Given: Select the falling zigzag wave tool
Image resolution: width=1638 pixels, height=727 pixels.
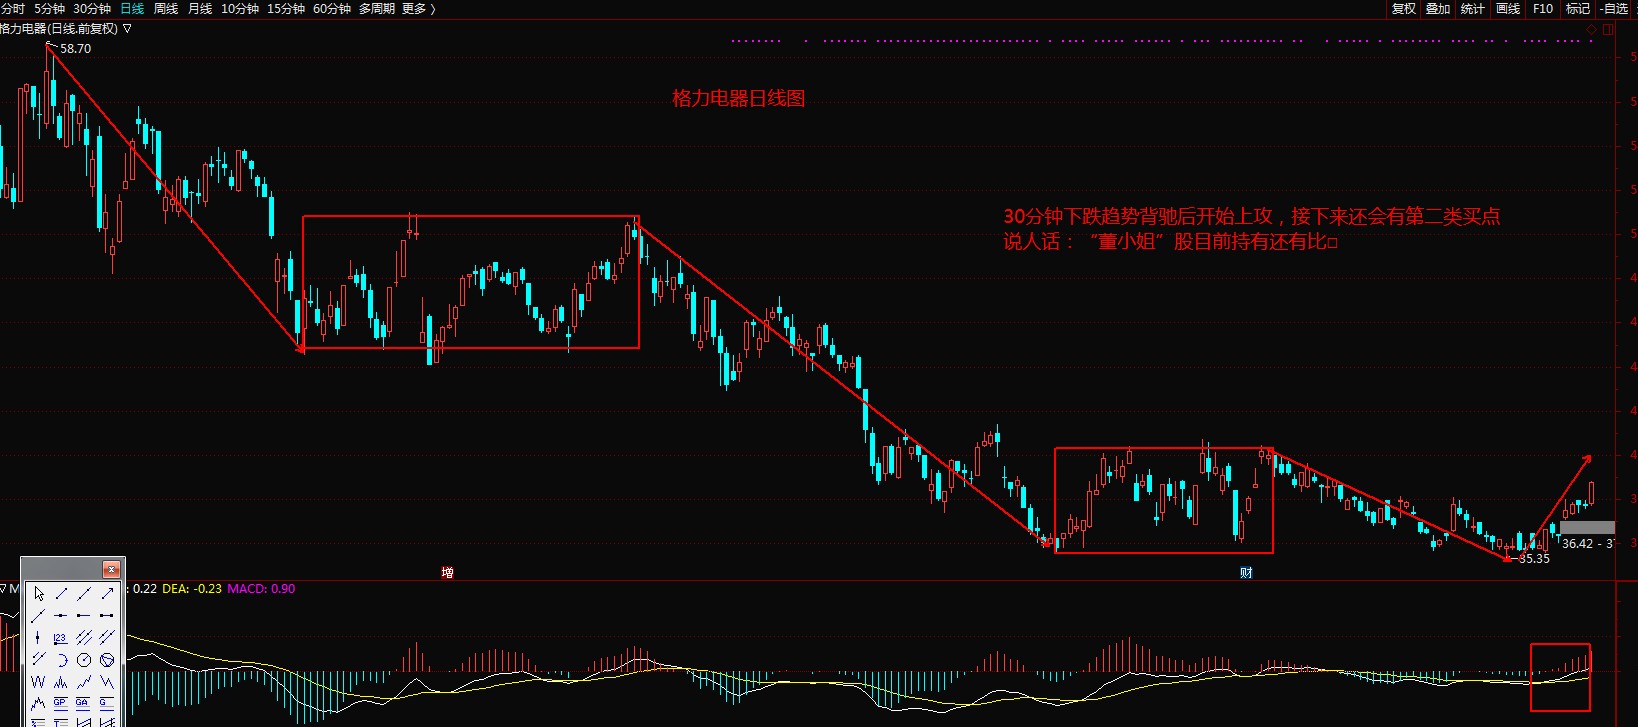Looking at the screenshot, I should tap(107, 681).
